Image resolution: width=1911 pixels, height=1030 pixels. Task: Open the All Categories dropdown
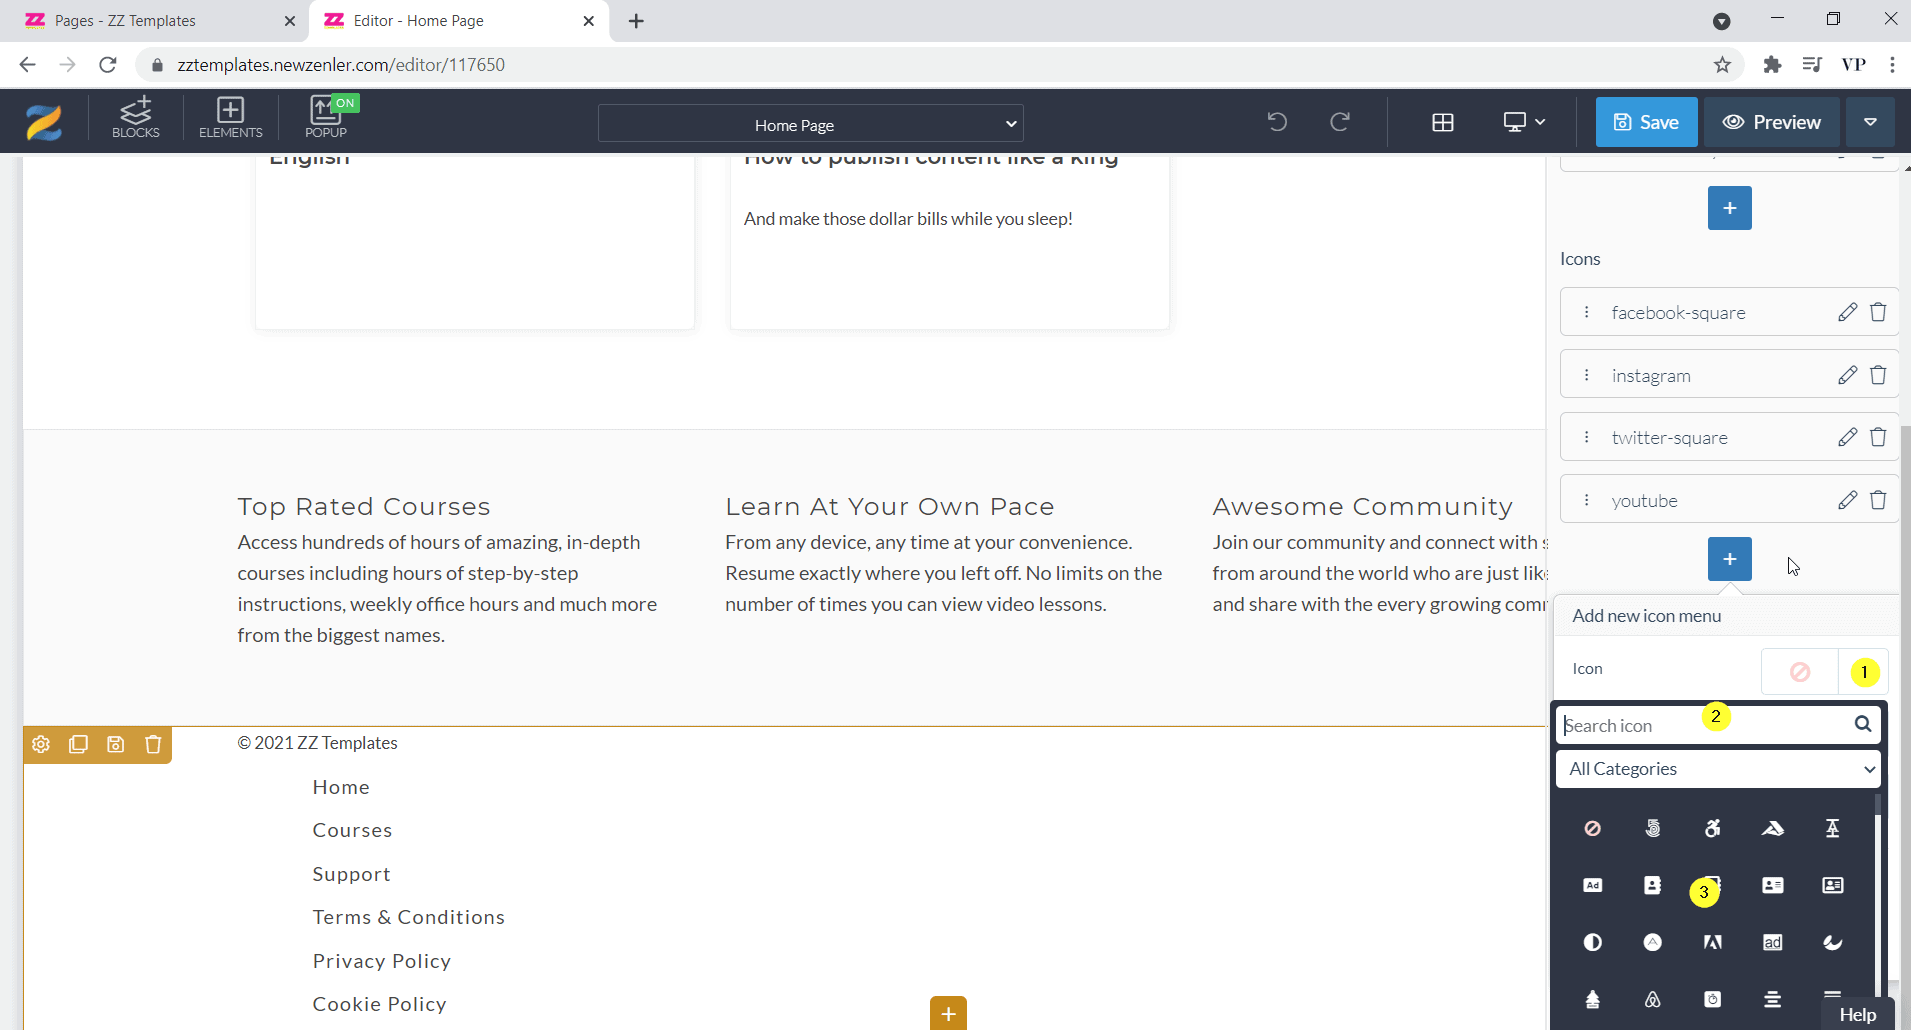(1718, 769)
